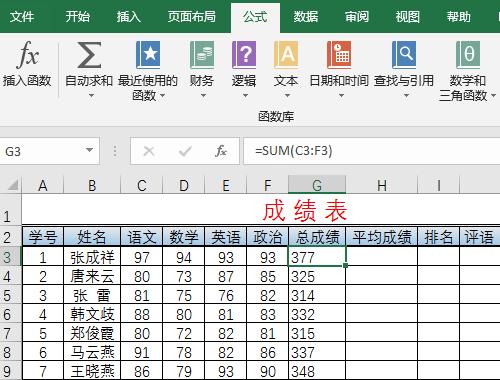Click the name cell 韩文歧
Image resolution: width=500 pixels, height=380 pixels.
click(x=92, y=314)
